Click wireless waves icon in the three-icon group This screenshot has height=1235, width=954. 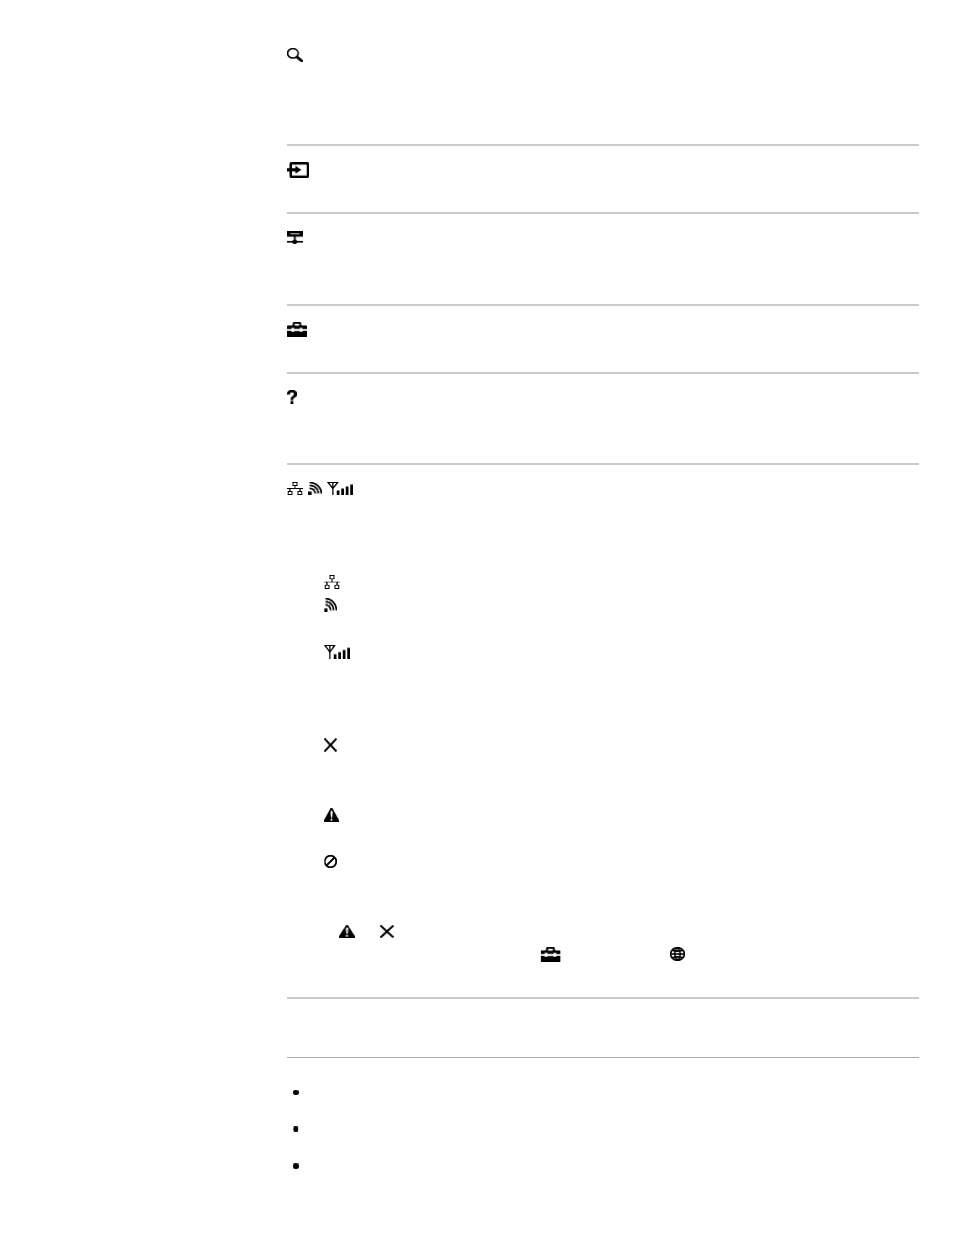coord(315,489)
